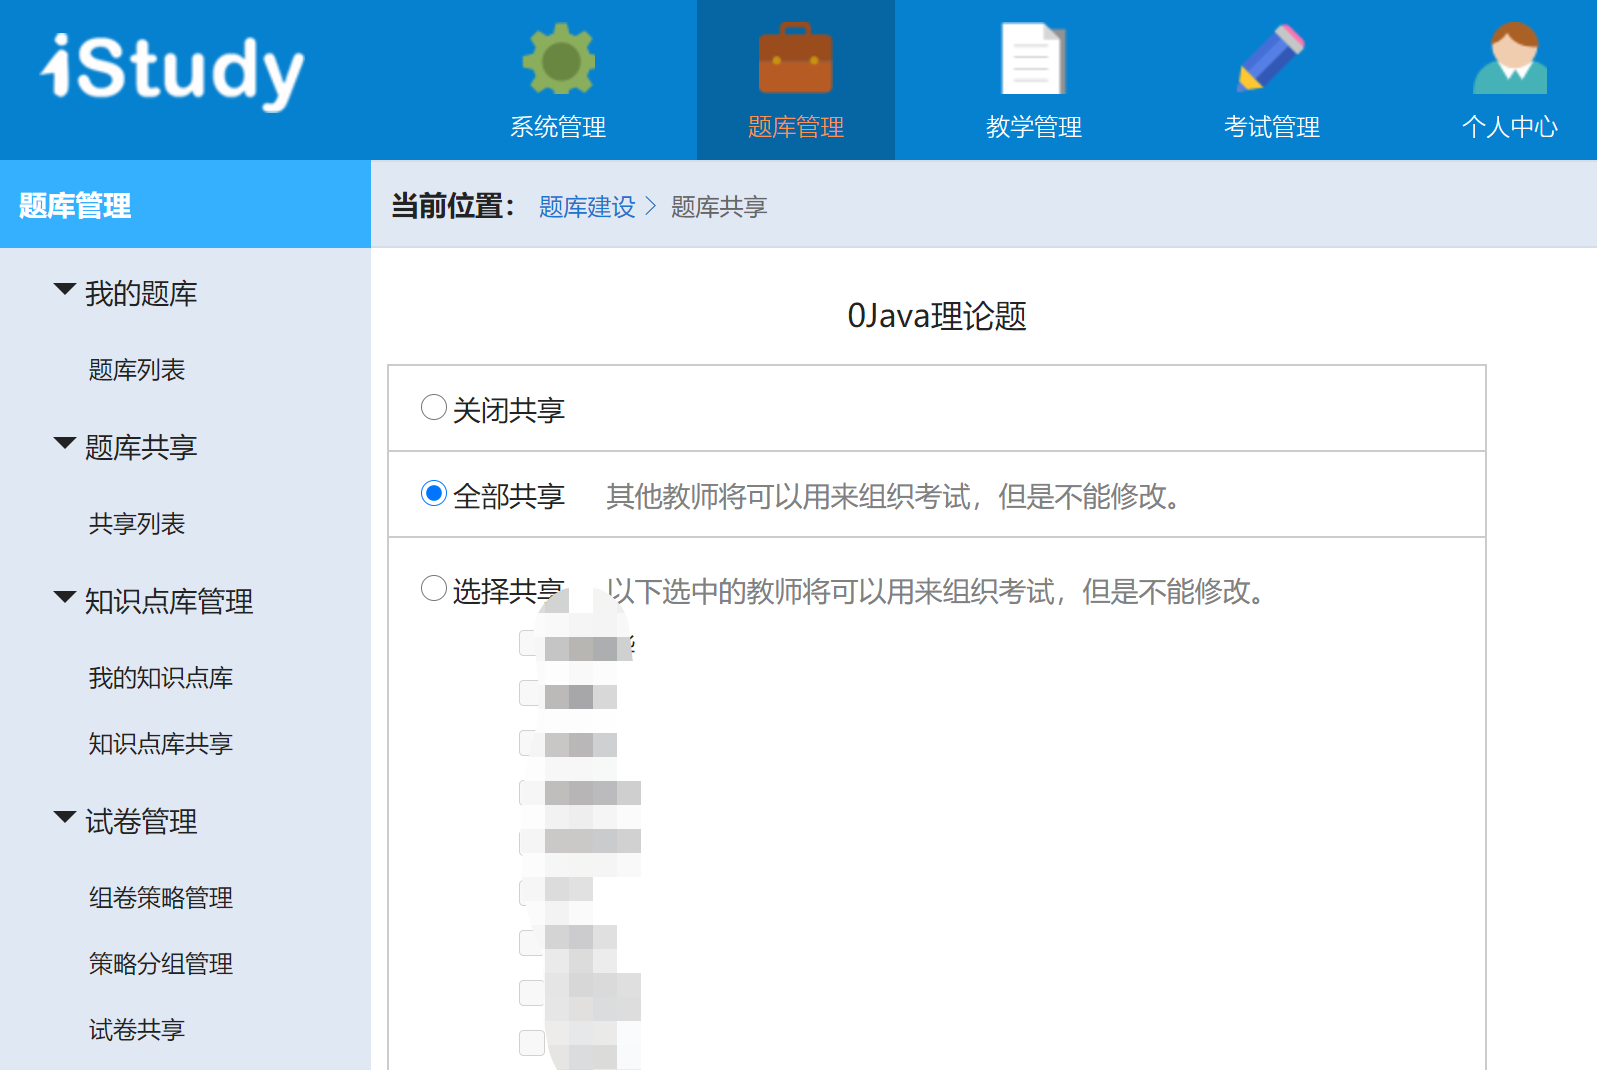Open 教学管理 in the top navigation
The width and height of the screenshot is (1597, 1070).
pos(1033,127)
